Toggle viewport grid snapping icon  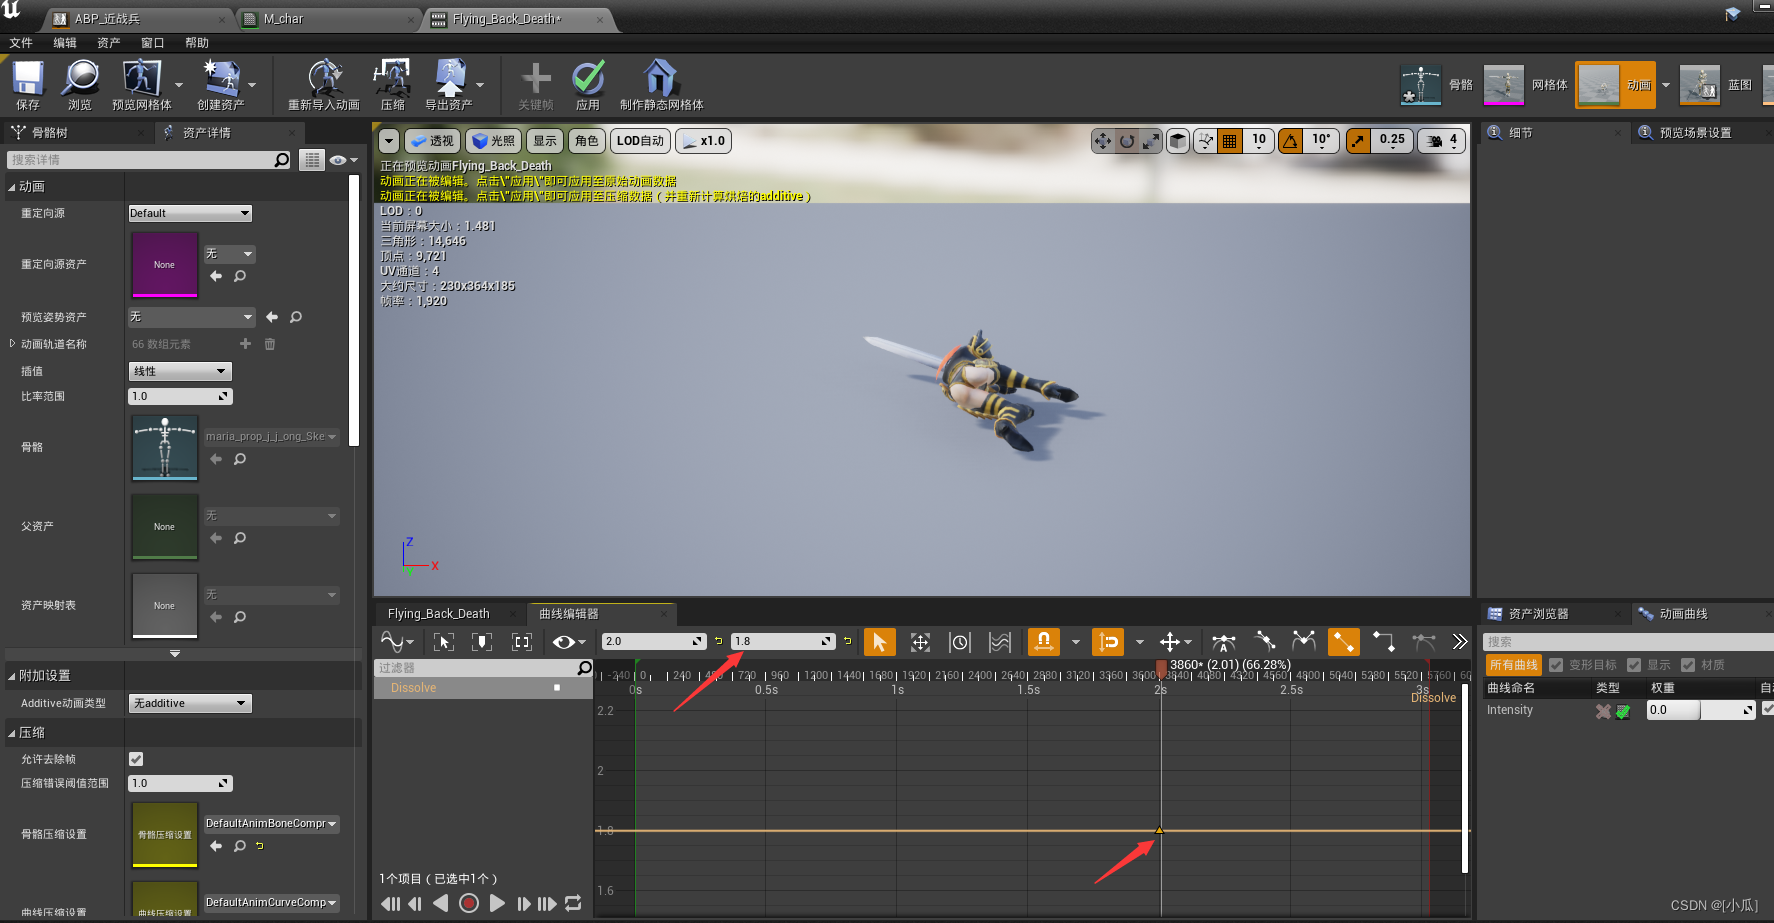(x=1230, y=141)
